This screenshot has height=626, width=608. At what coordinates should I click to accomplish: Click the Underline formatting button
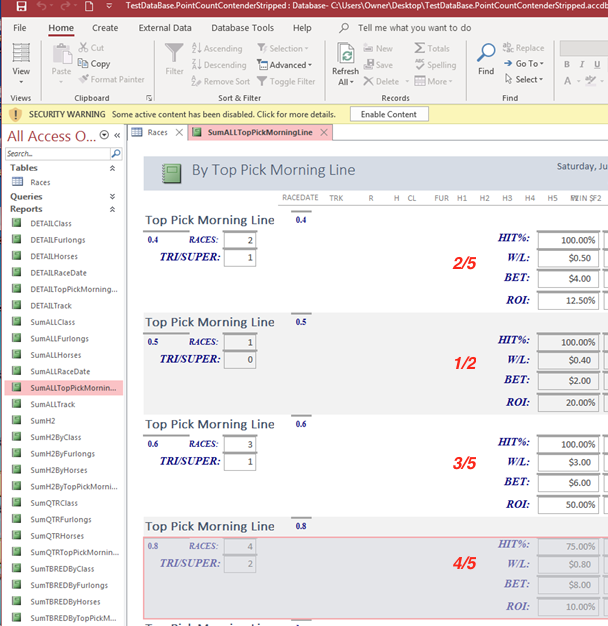pyautogui.click(x=597, y=64)
